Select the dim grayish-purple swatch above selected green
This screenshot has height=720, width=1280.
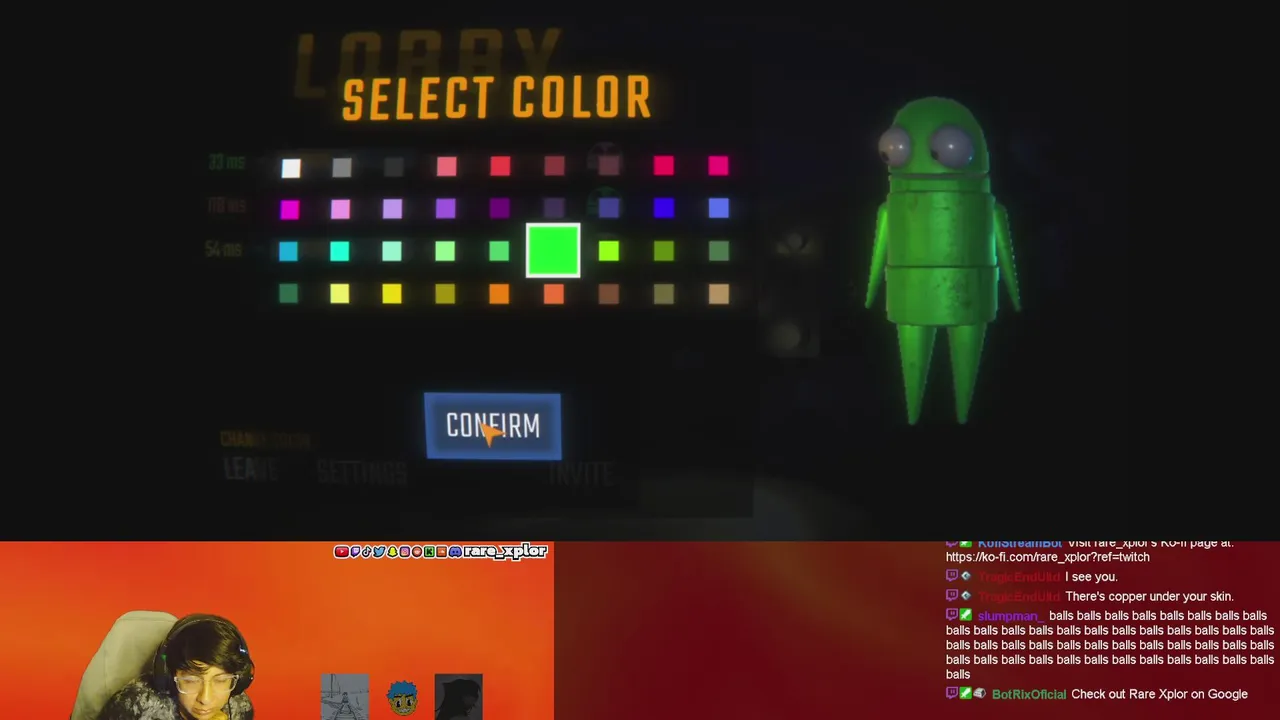[x=554, y=208]
